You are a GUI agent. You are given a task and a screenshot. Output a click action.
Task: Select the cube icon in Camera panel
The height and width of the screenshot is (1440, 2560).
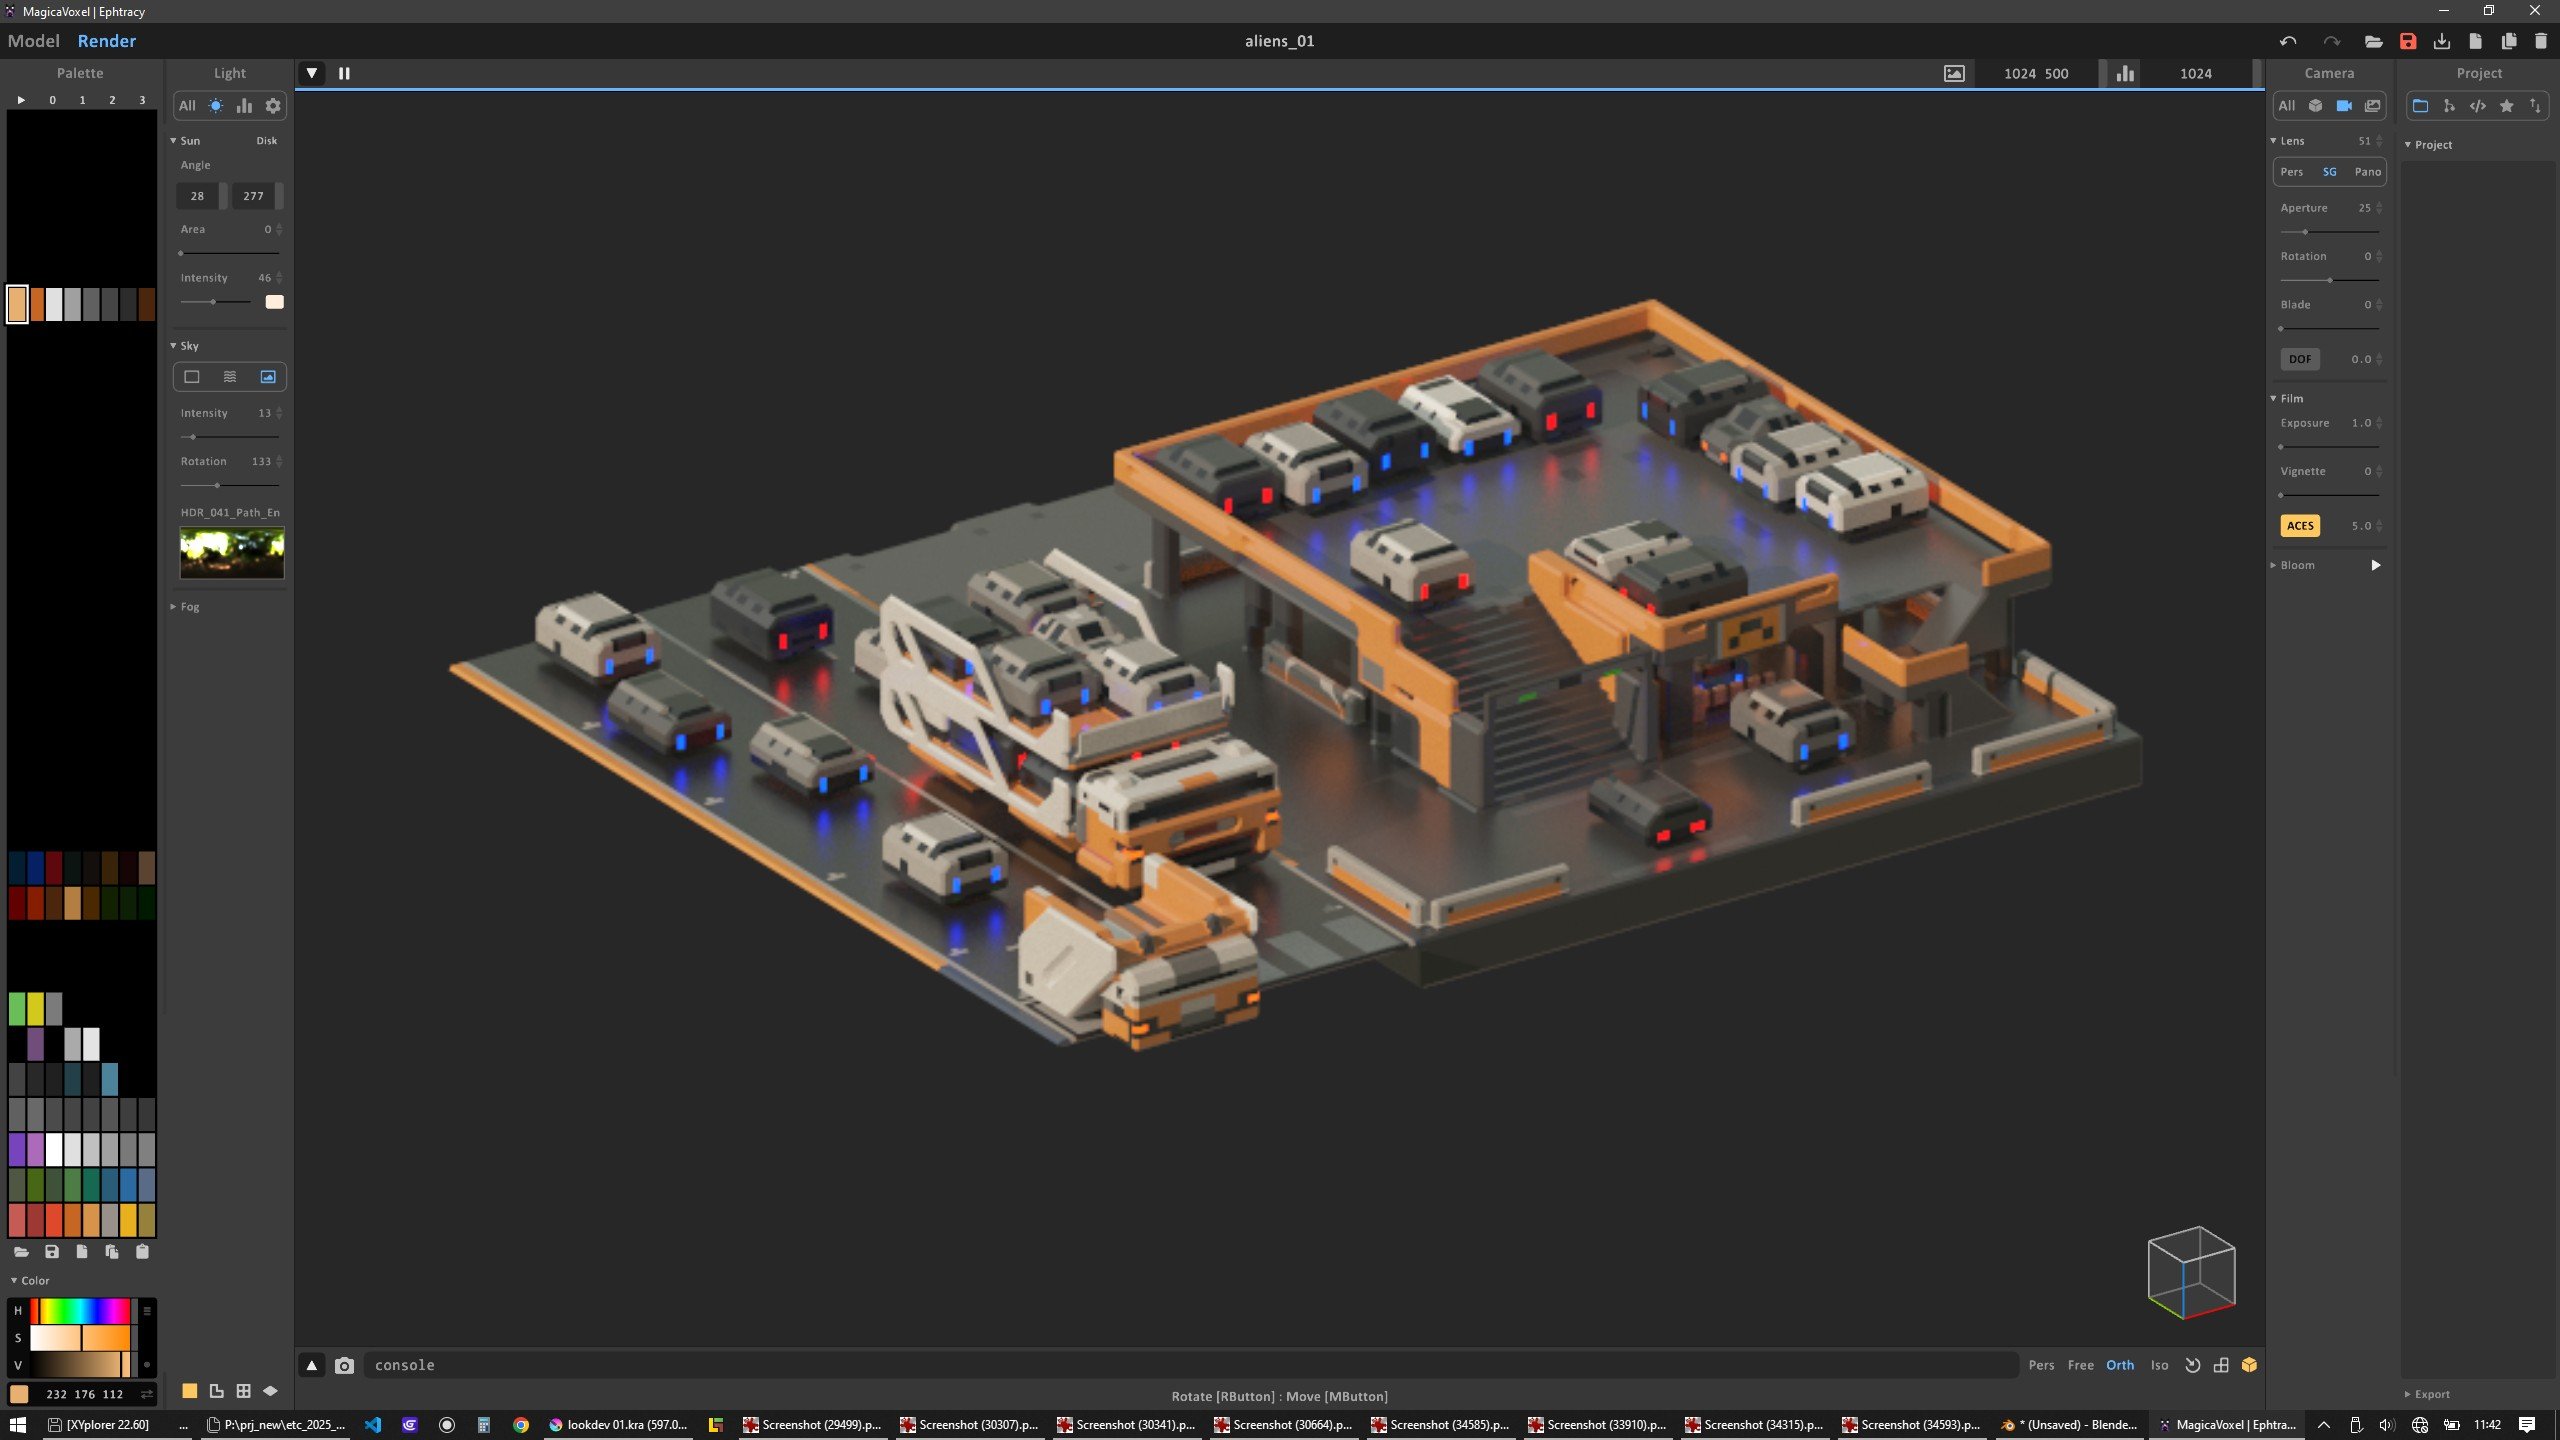(2315, 106)
